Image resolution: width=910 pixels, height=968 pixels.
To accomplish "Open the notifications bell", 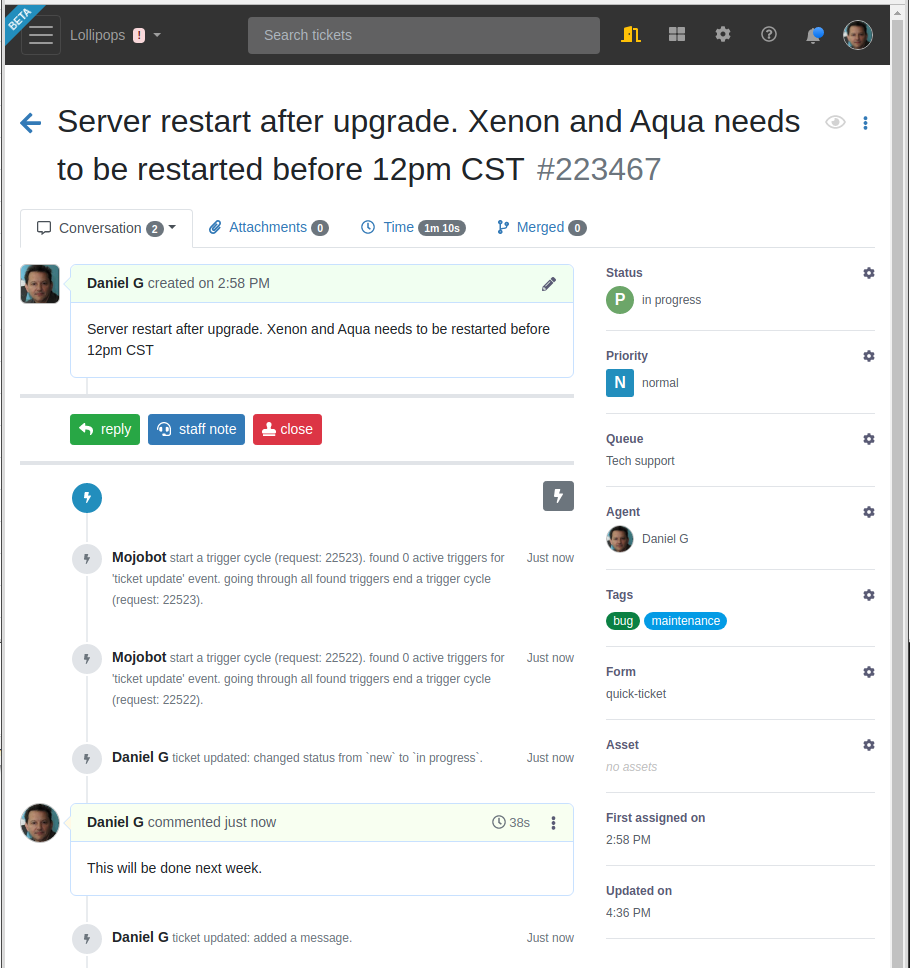I will (x=814, y=35).
